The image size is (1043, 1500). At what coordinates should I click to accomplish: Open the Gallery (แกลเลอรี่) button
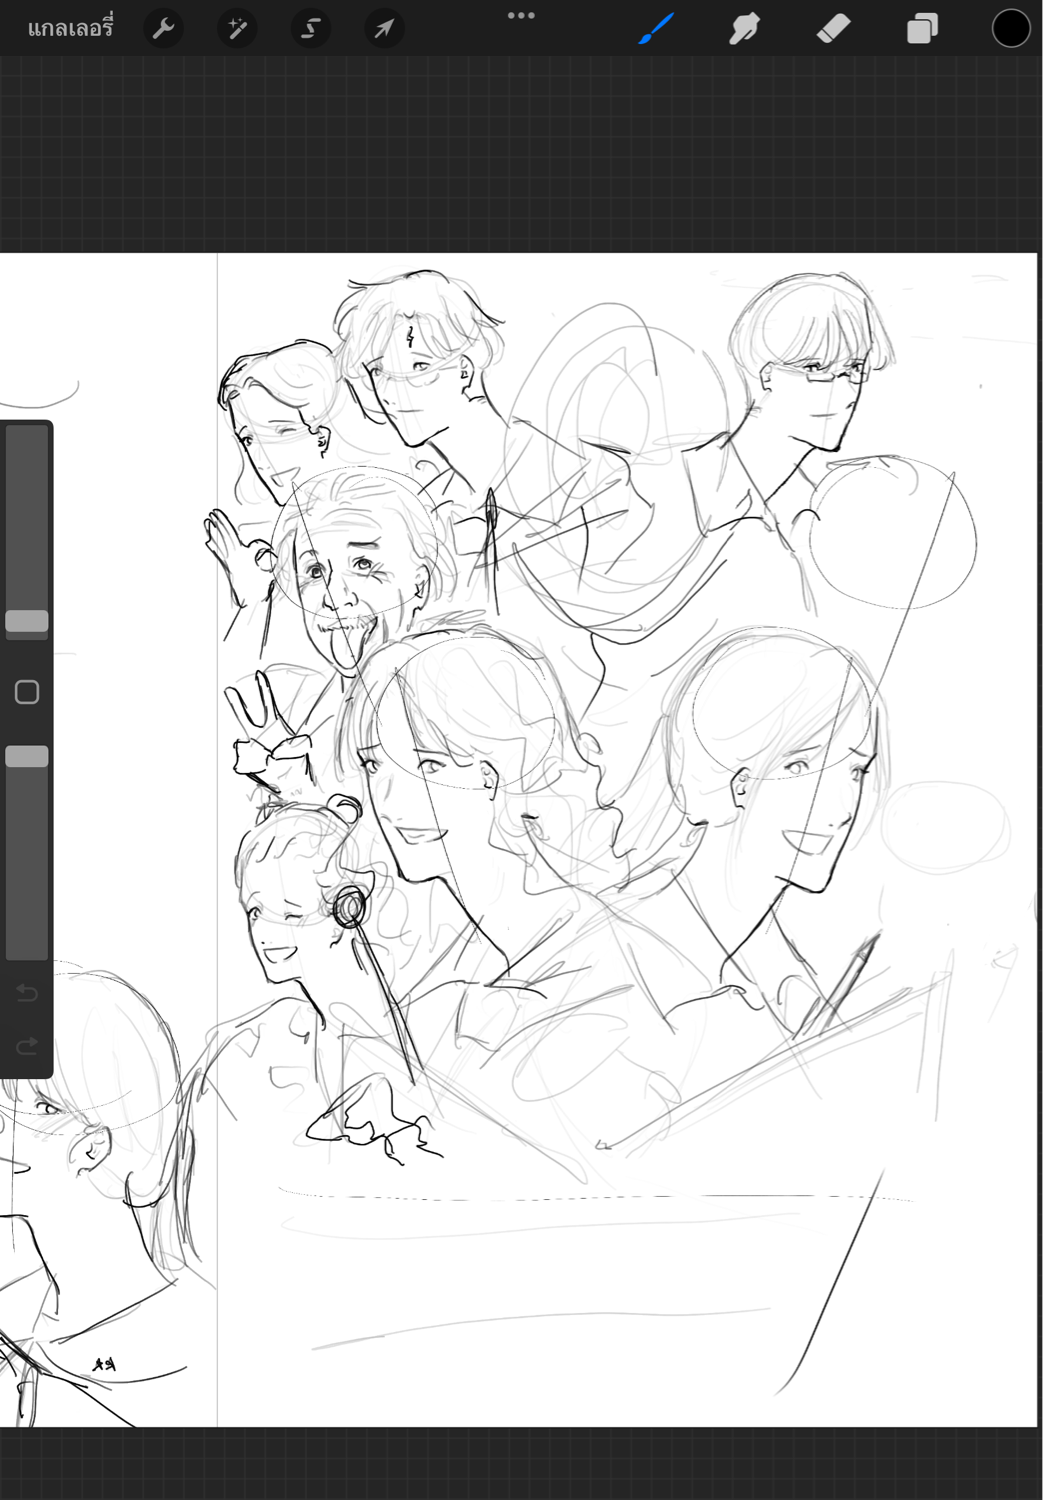click(70, 28)
